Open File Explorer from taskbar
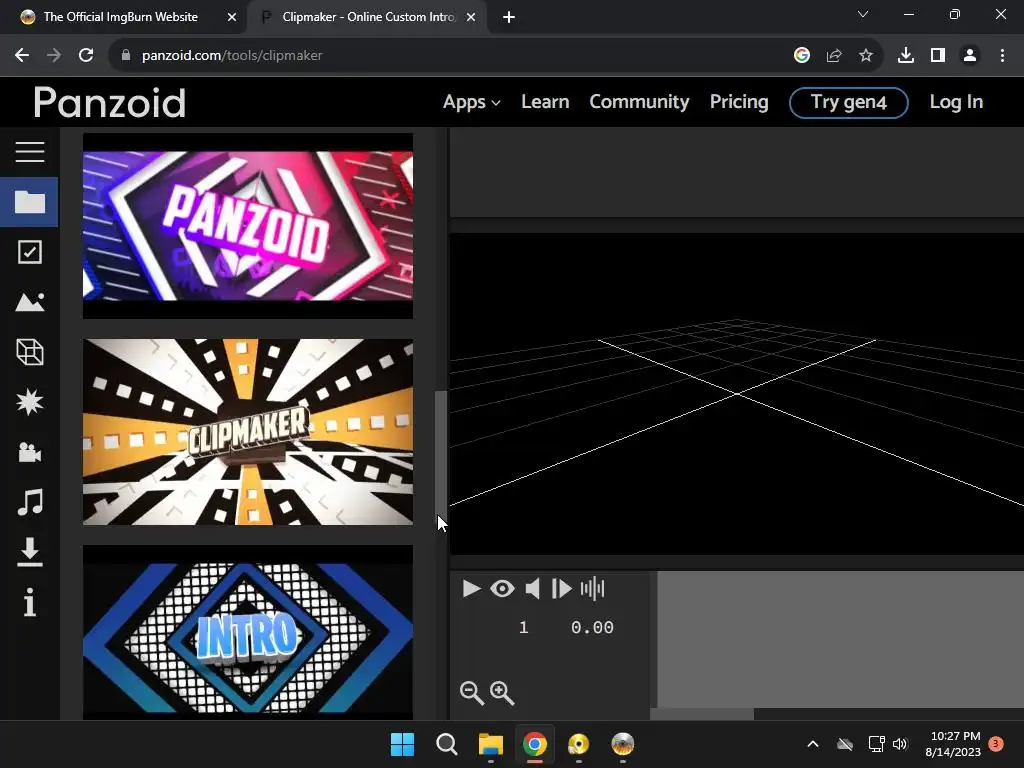The height and width of the screenshot is (768, 1024). point(490,744)
